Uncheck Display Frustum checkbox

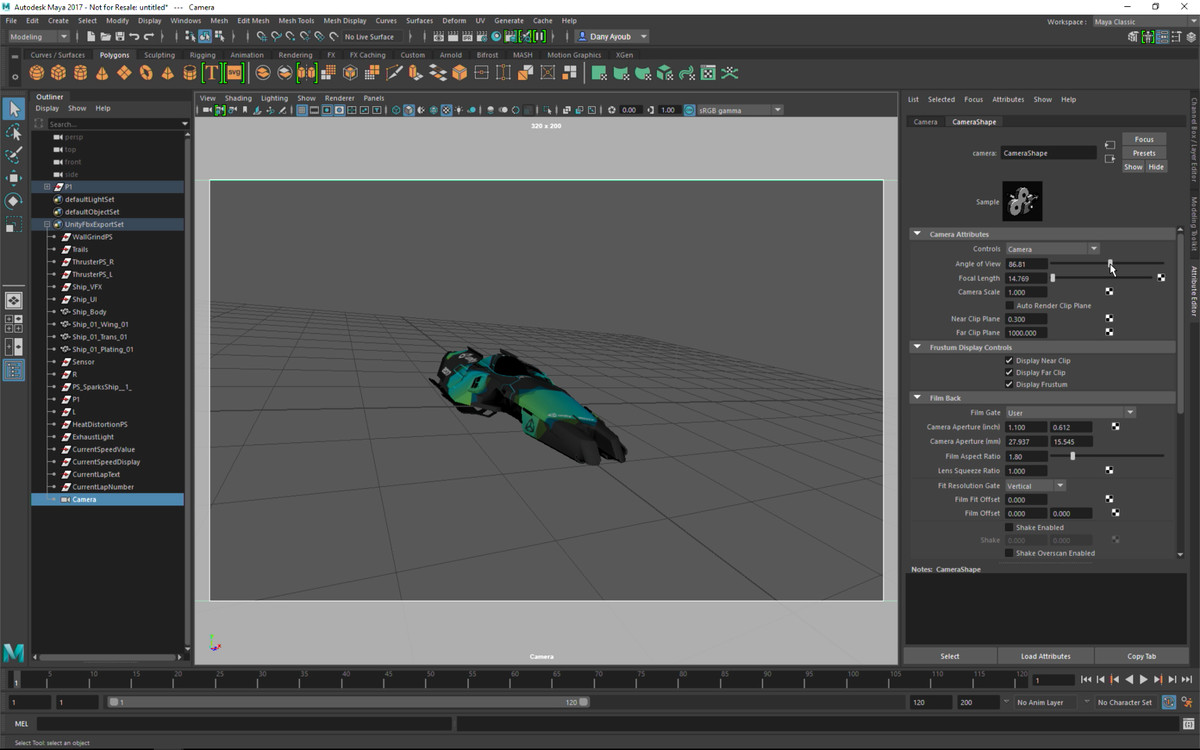[x=1009, y=384]
